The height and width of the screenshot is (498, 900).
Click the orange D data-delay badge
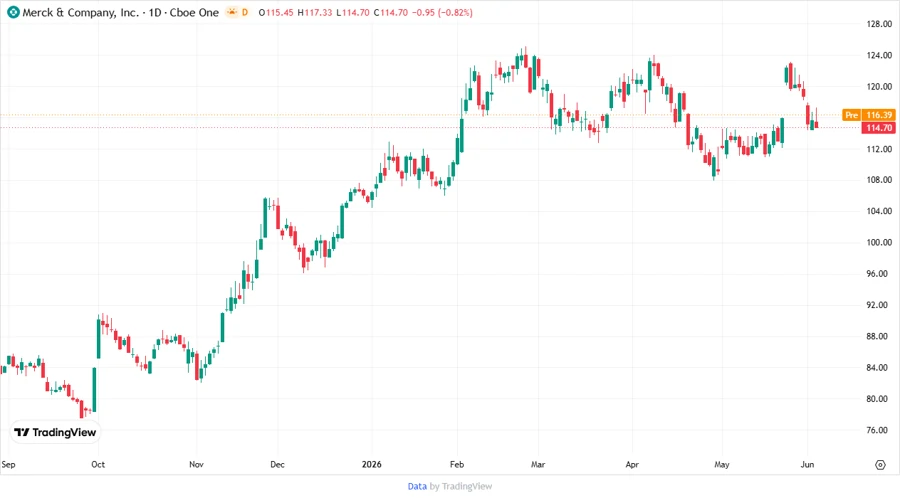coord(245,13)
